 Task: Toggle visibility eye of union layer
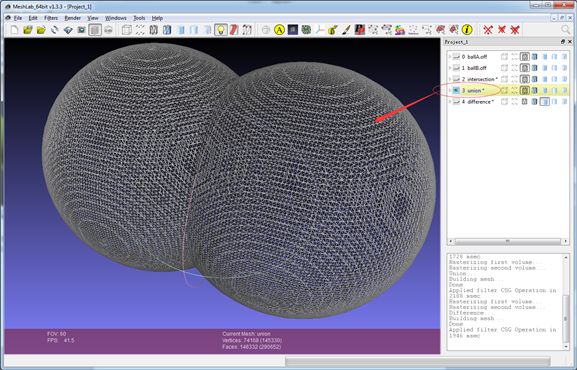[456, 91]
